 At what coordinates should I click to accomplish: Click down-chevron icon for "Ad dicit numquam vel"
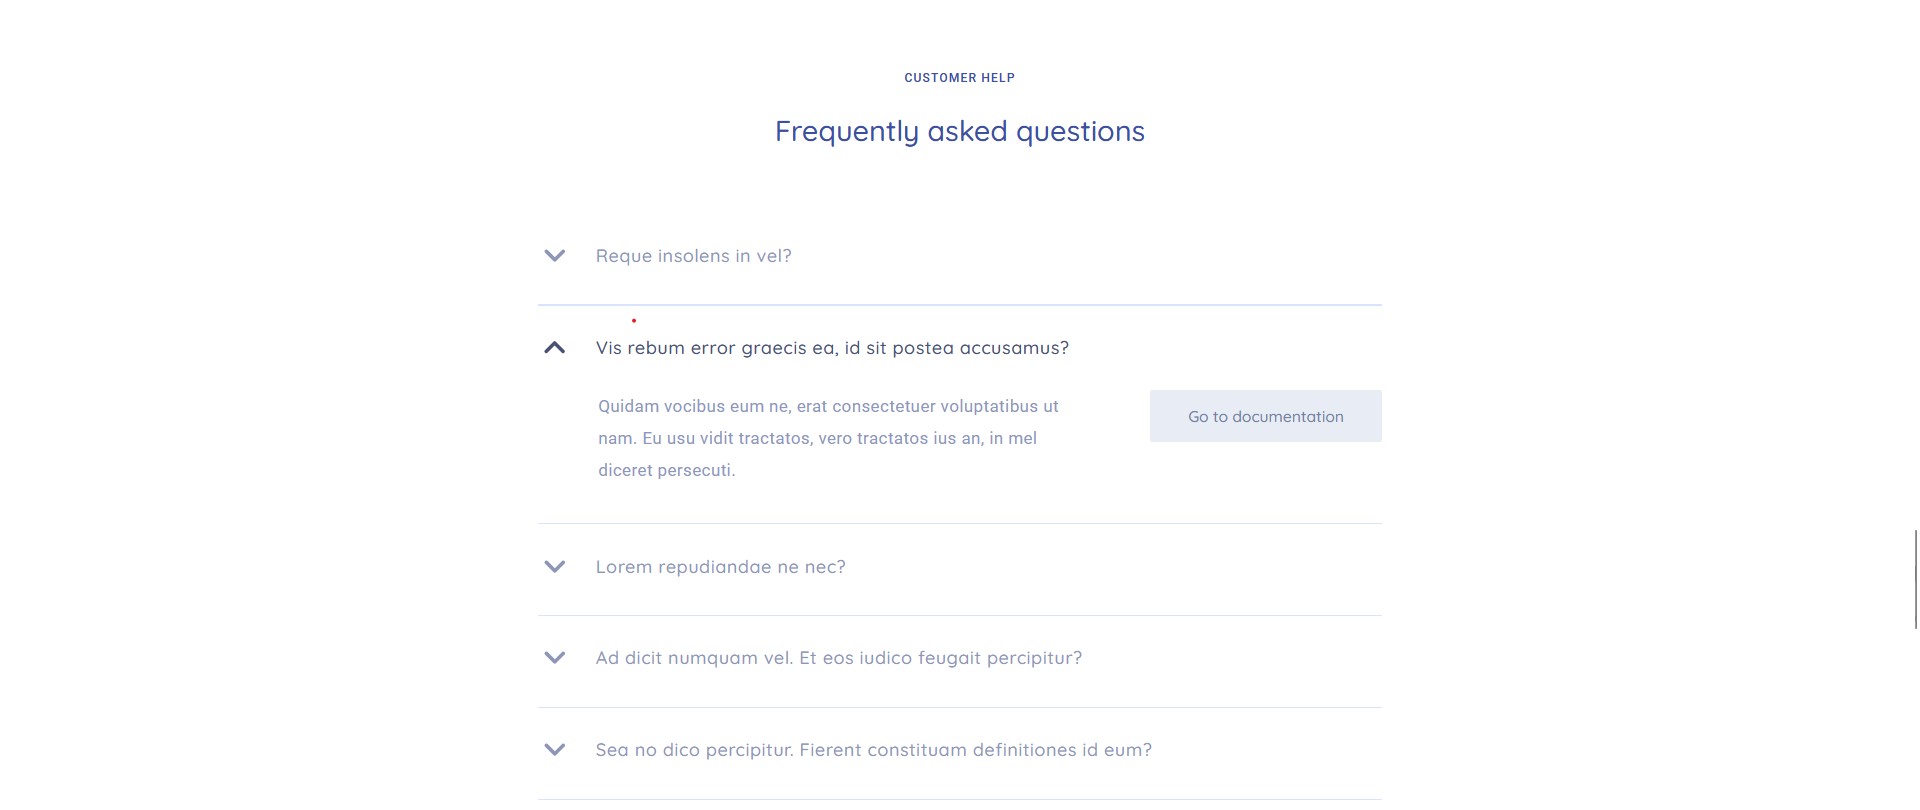pyautogui.click(x=554, y=658)
